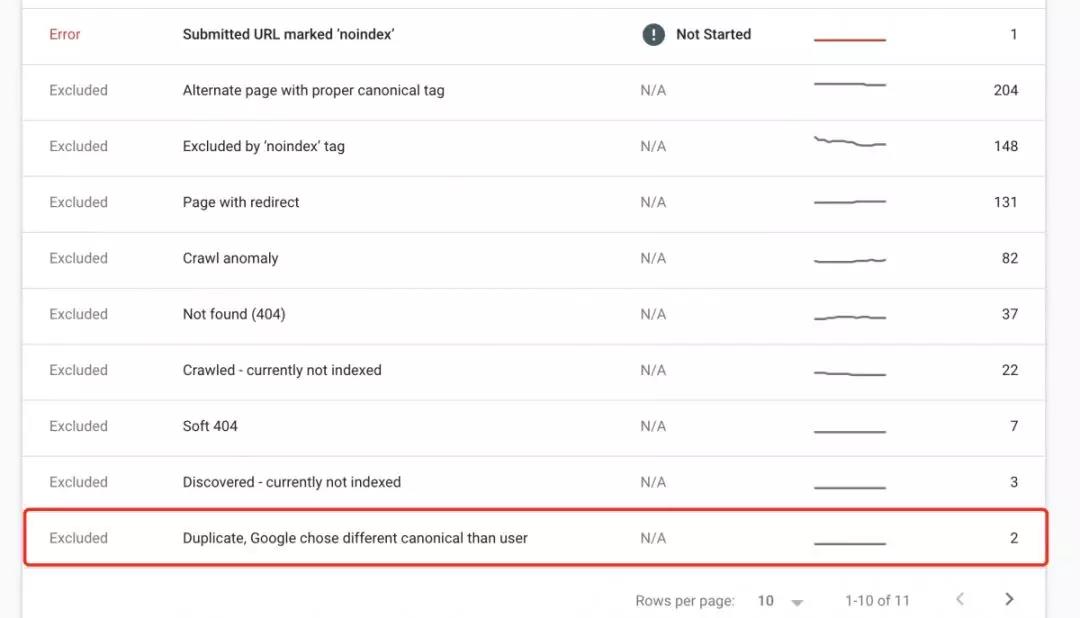Click the trend chart on the highlighted duplicate canonical row
This screenshot has height=618, width=1080.
pos(850,538)
